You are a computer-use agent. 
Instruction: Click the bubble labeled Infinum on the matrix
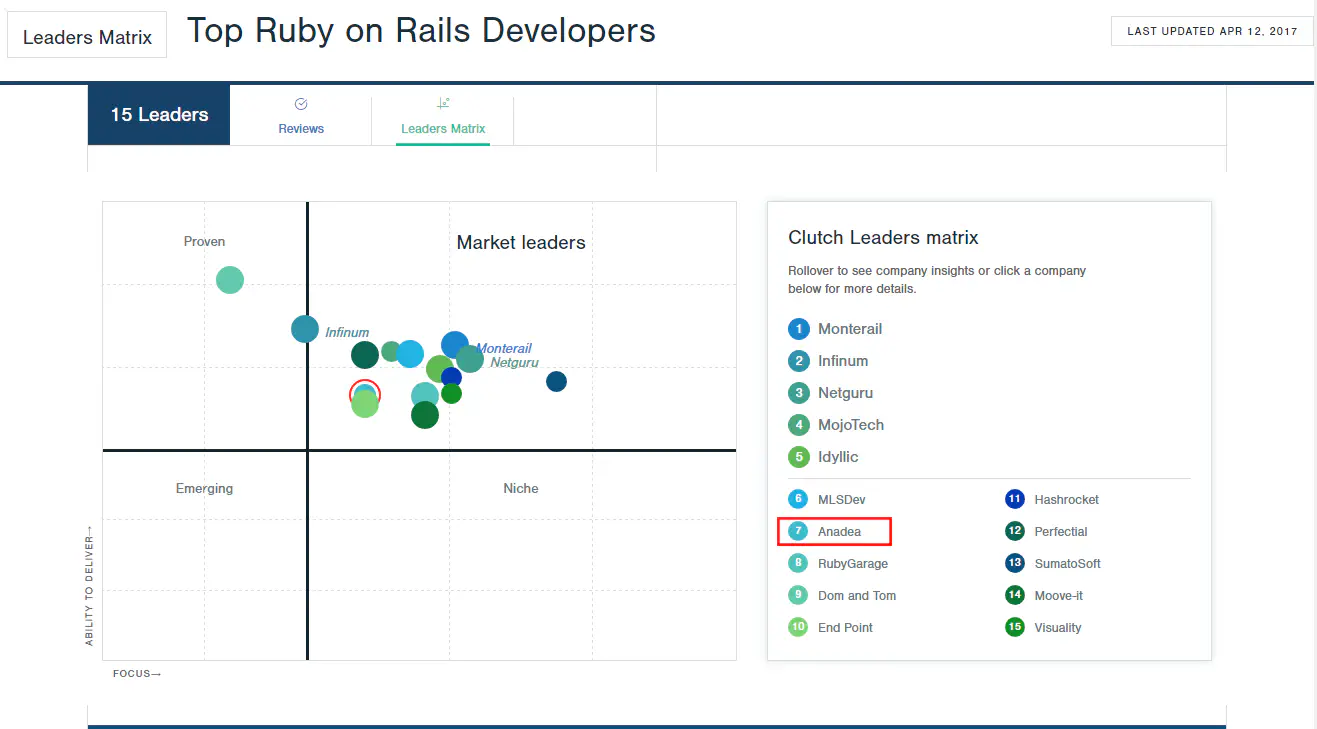[x=304, y=328]
